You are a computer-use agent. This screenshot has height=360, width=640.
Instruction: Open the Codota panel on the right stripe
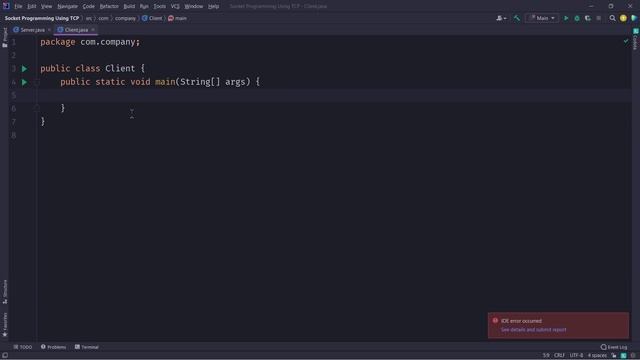click(x=636, y=39)
